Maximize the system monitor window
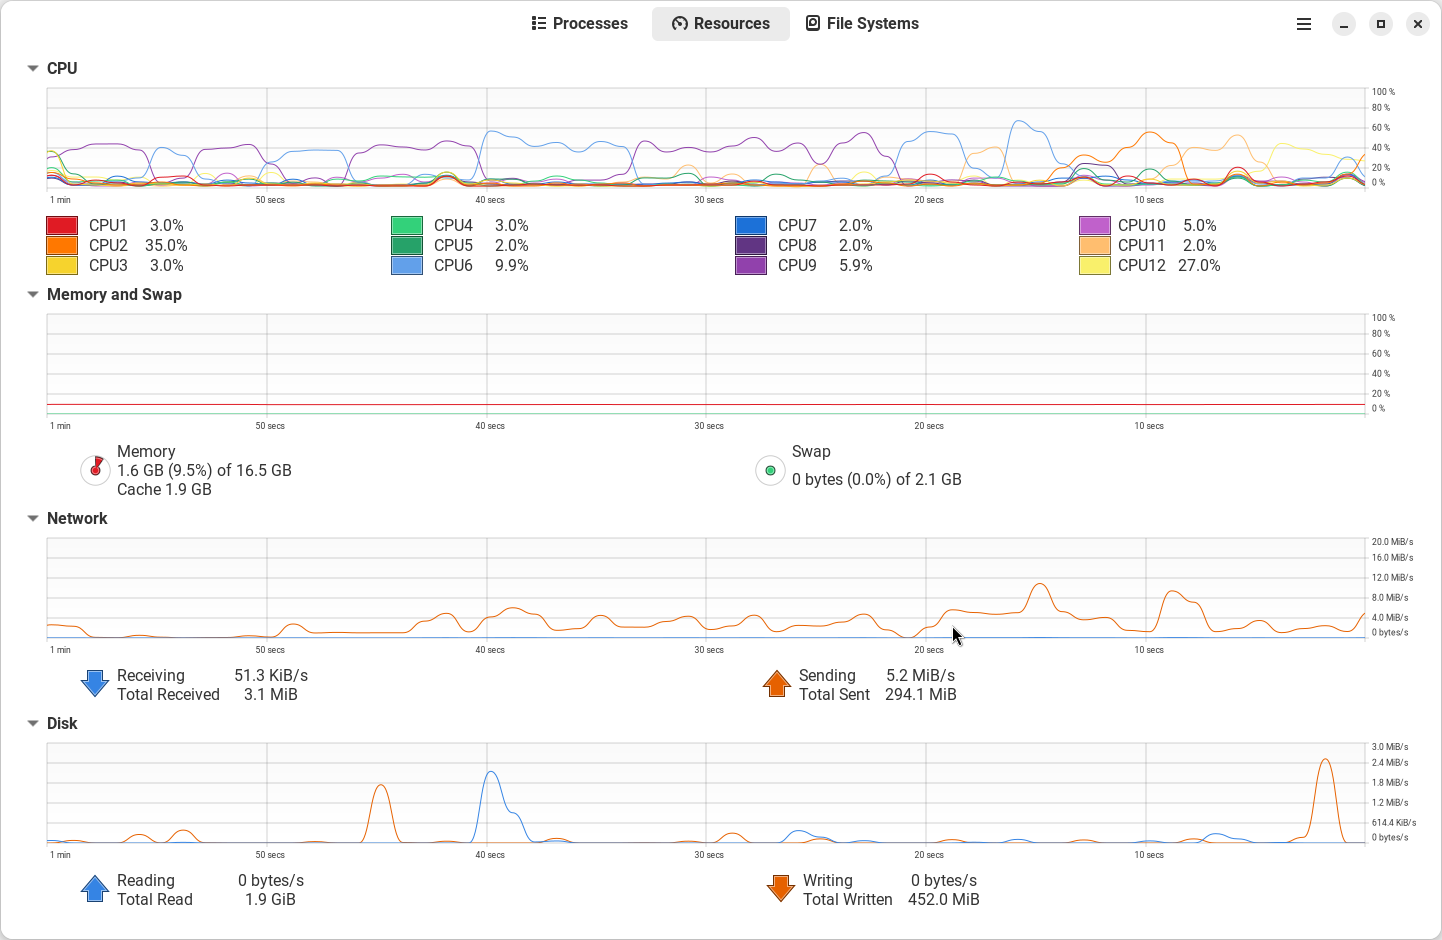Image resolution: width=1442 pixels, height=940 pixels. coord(1381,24)
